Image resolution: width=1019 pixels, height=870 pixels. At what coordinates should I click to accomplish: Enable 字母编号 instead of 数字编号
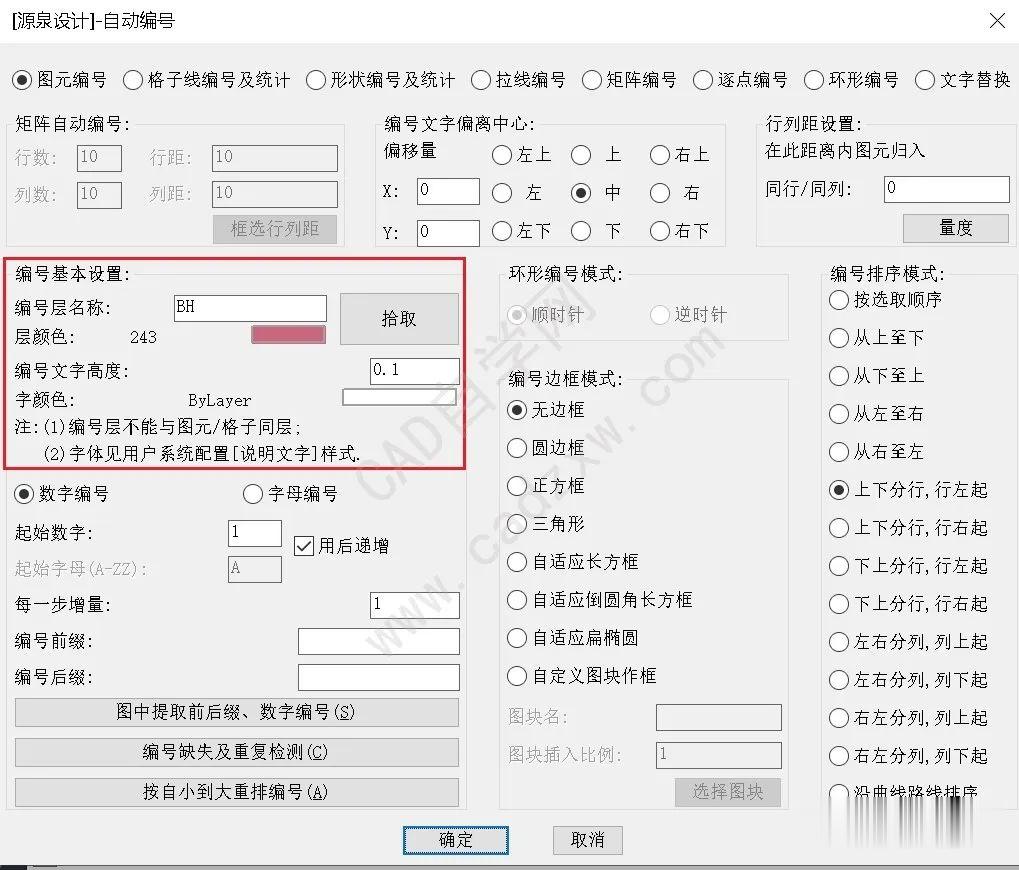[253, 493]
